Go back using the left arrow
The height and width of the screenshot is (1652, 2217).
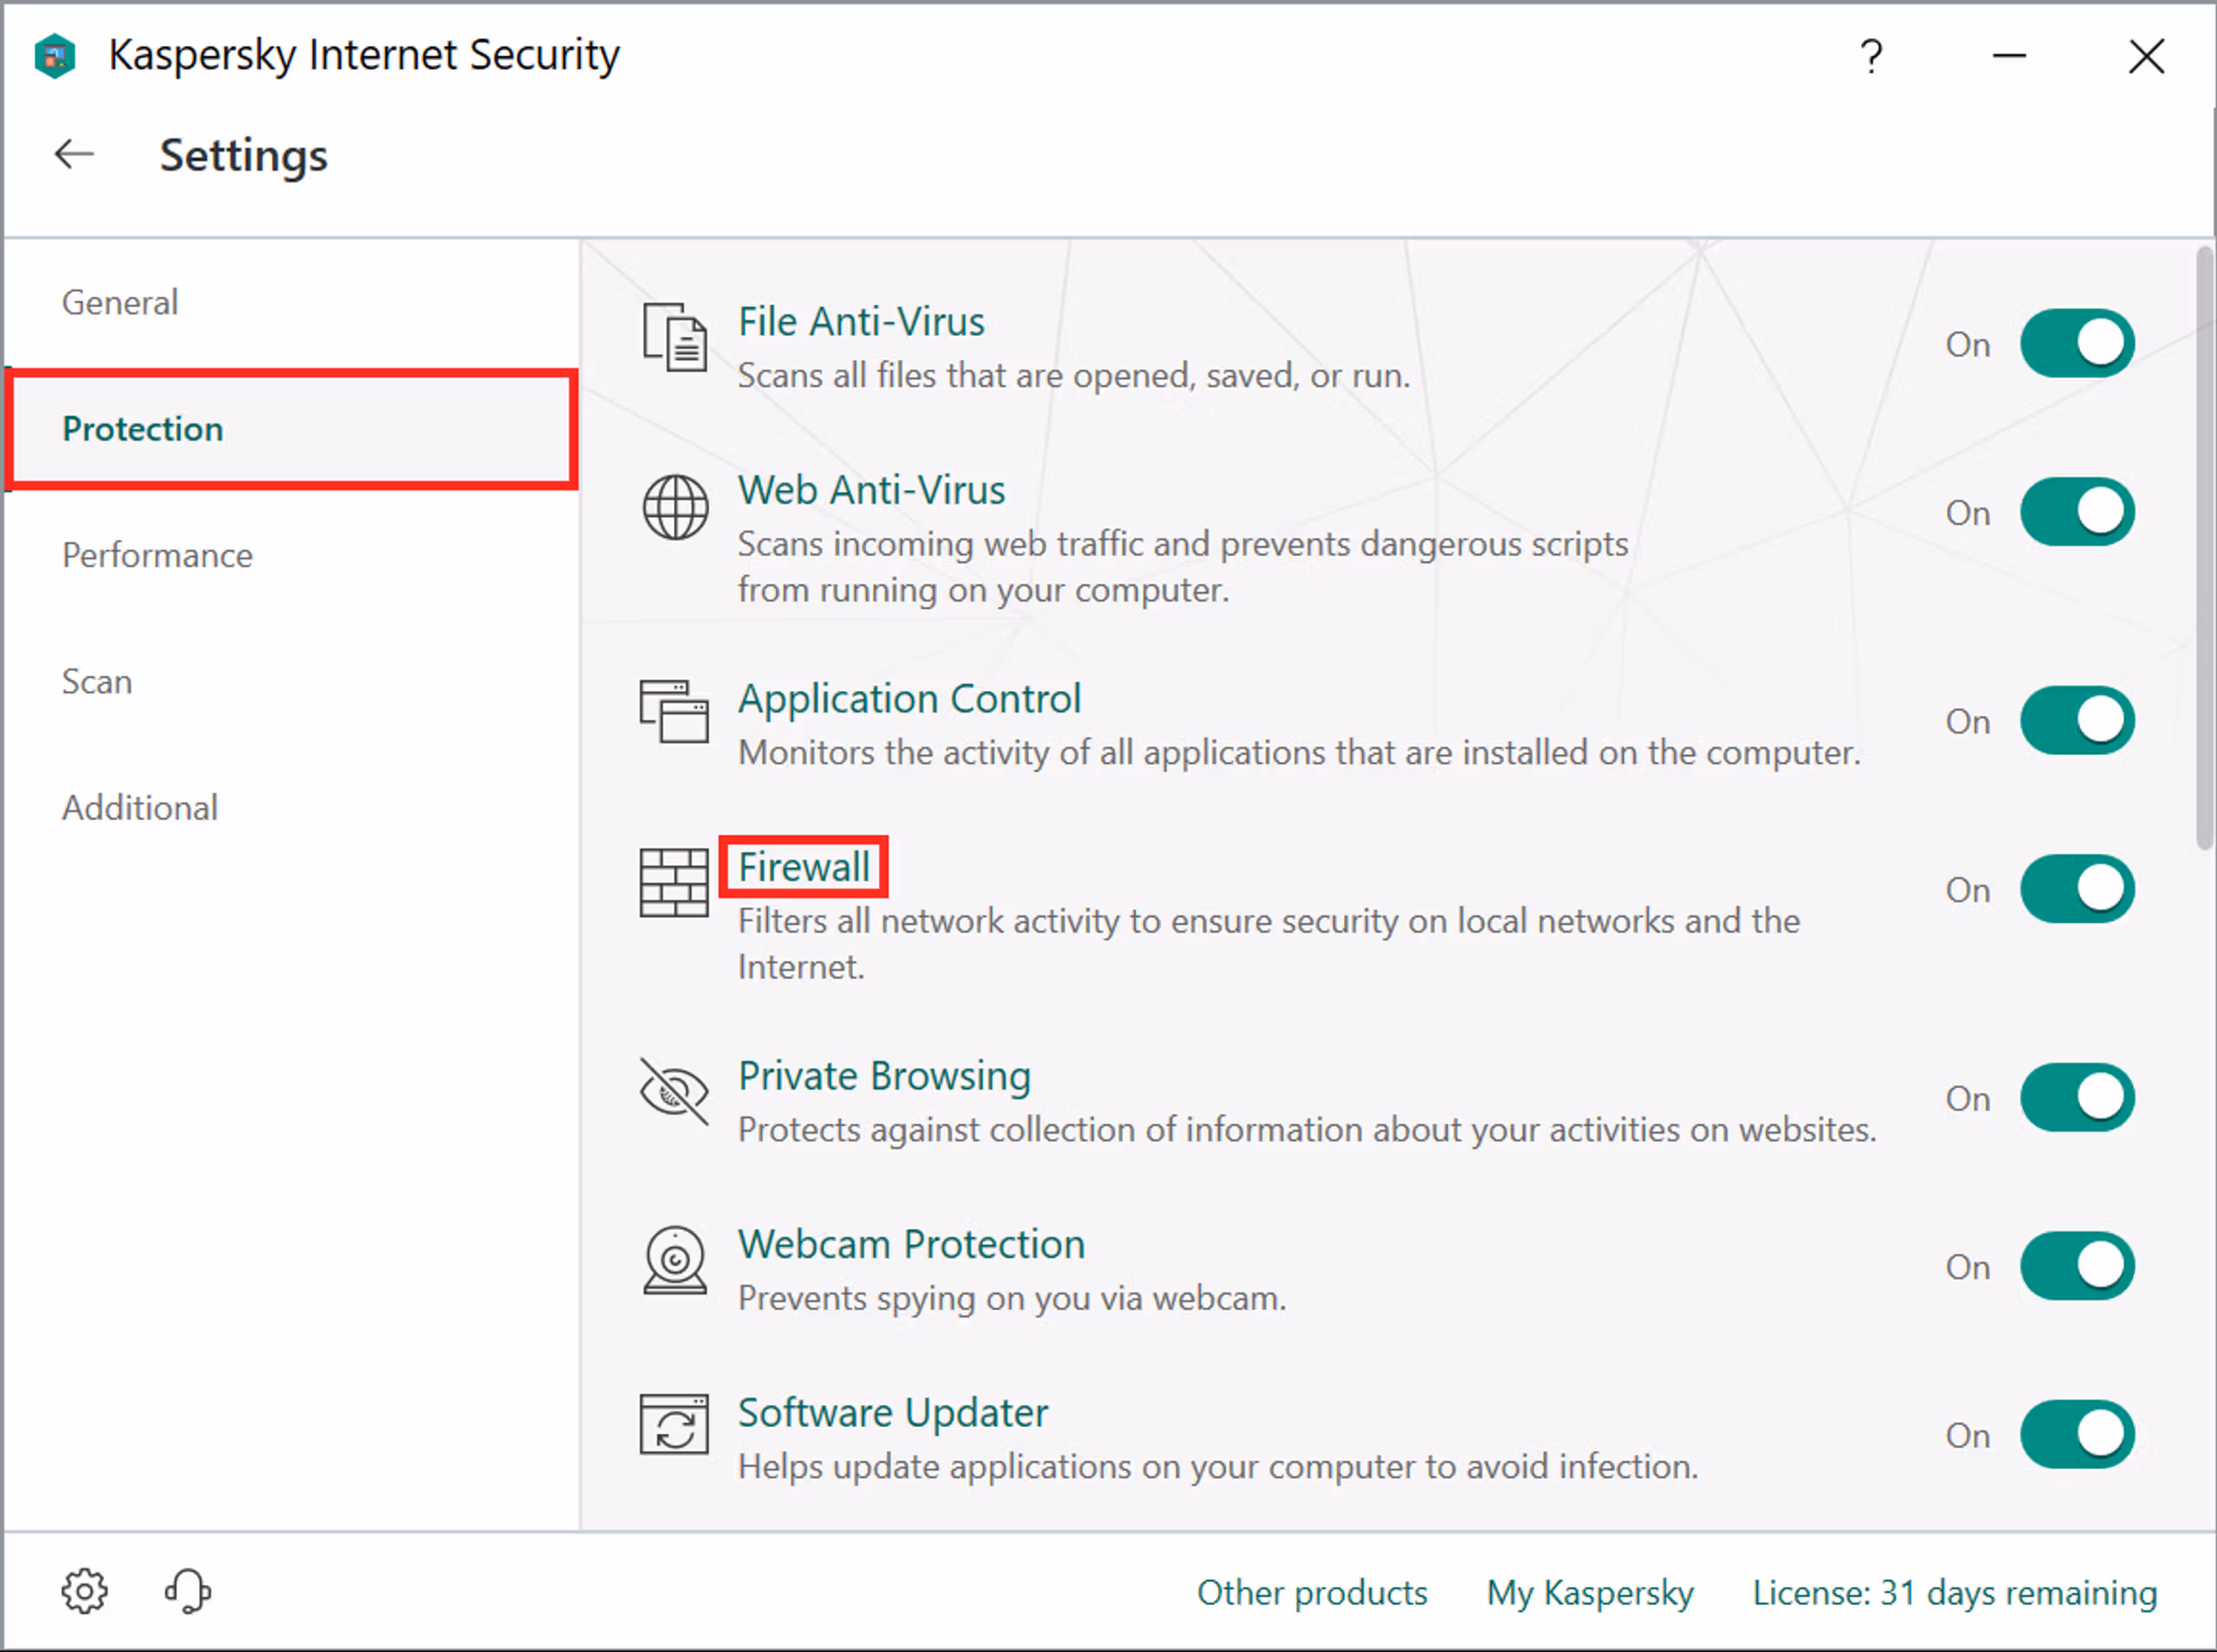(74, 155)
